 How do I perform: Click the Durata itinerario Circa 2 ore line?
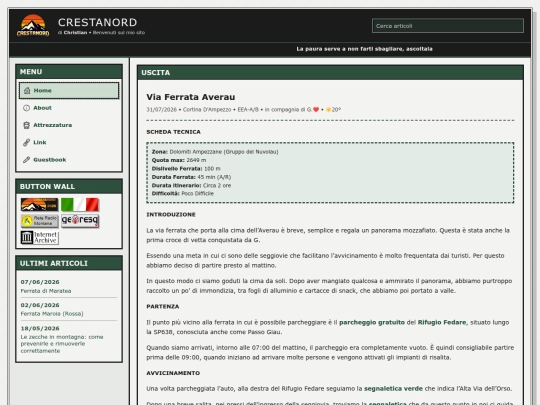[191, 185]
